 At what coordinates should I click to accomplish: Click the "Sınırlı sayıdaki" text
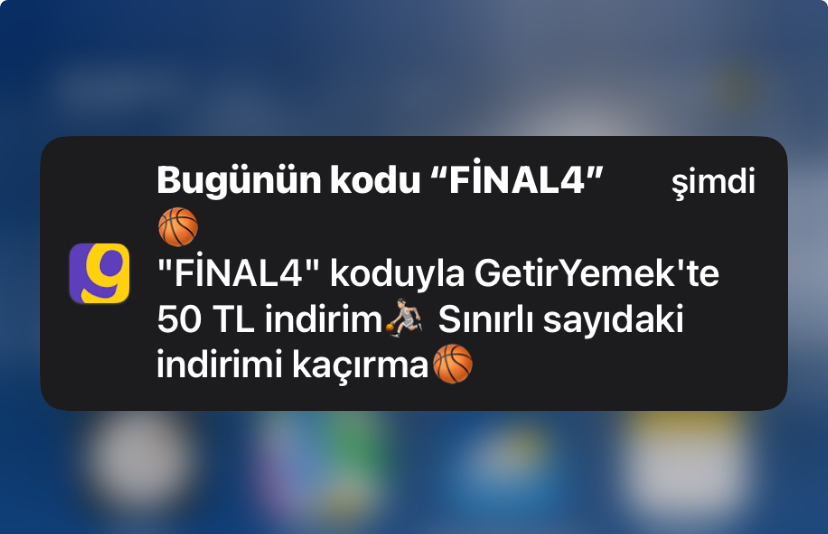point(561,320)
